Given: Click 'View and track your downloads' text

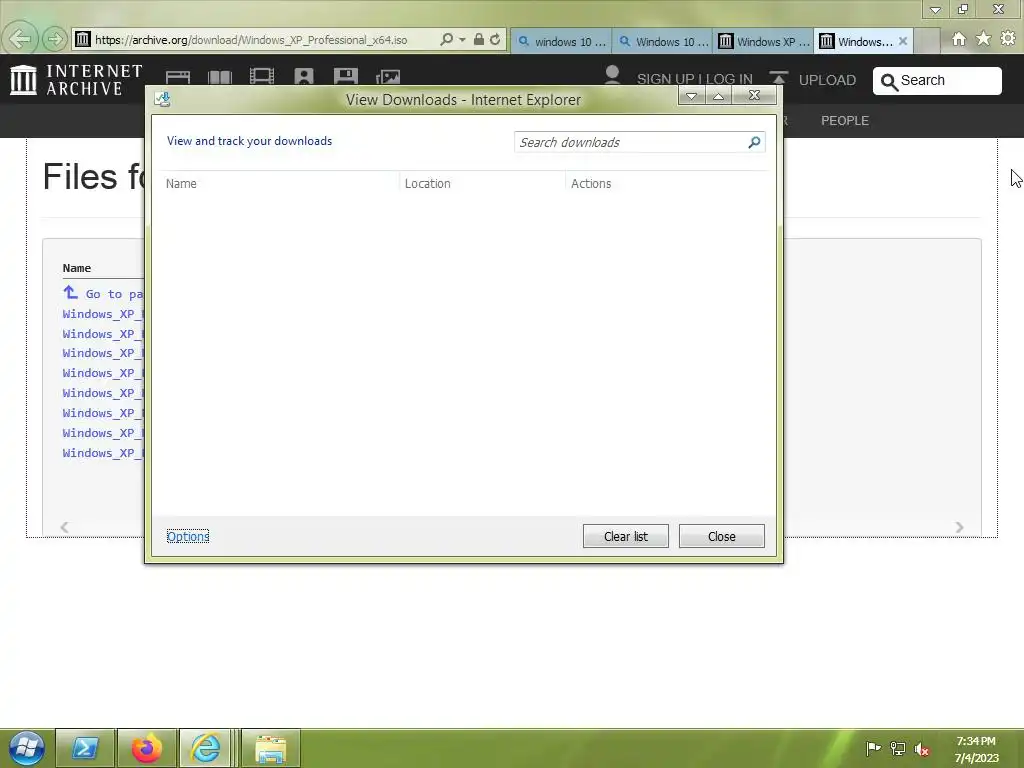Looking at the screenshot, I should 249,141.
